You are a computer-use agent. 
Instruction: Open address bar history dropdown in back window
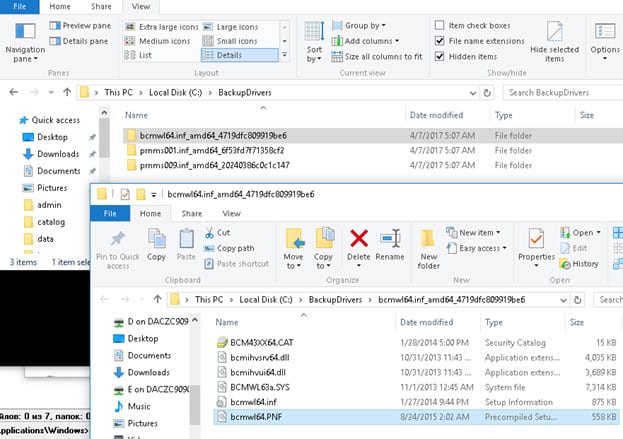473,93
